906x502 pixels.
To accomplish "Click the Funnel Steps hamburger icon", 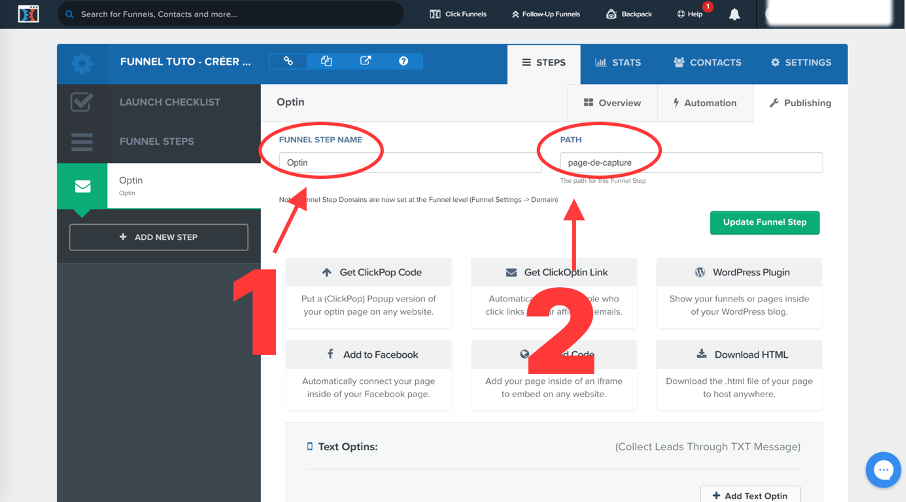I will [x=81, y=142].
